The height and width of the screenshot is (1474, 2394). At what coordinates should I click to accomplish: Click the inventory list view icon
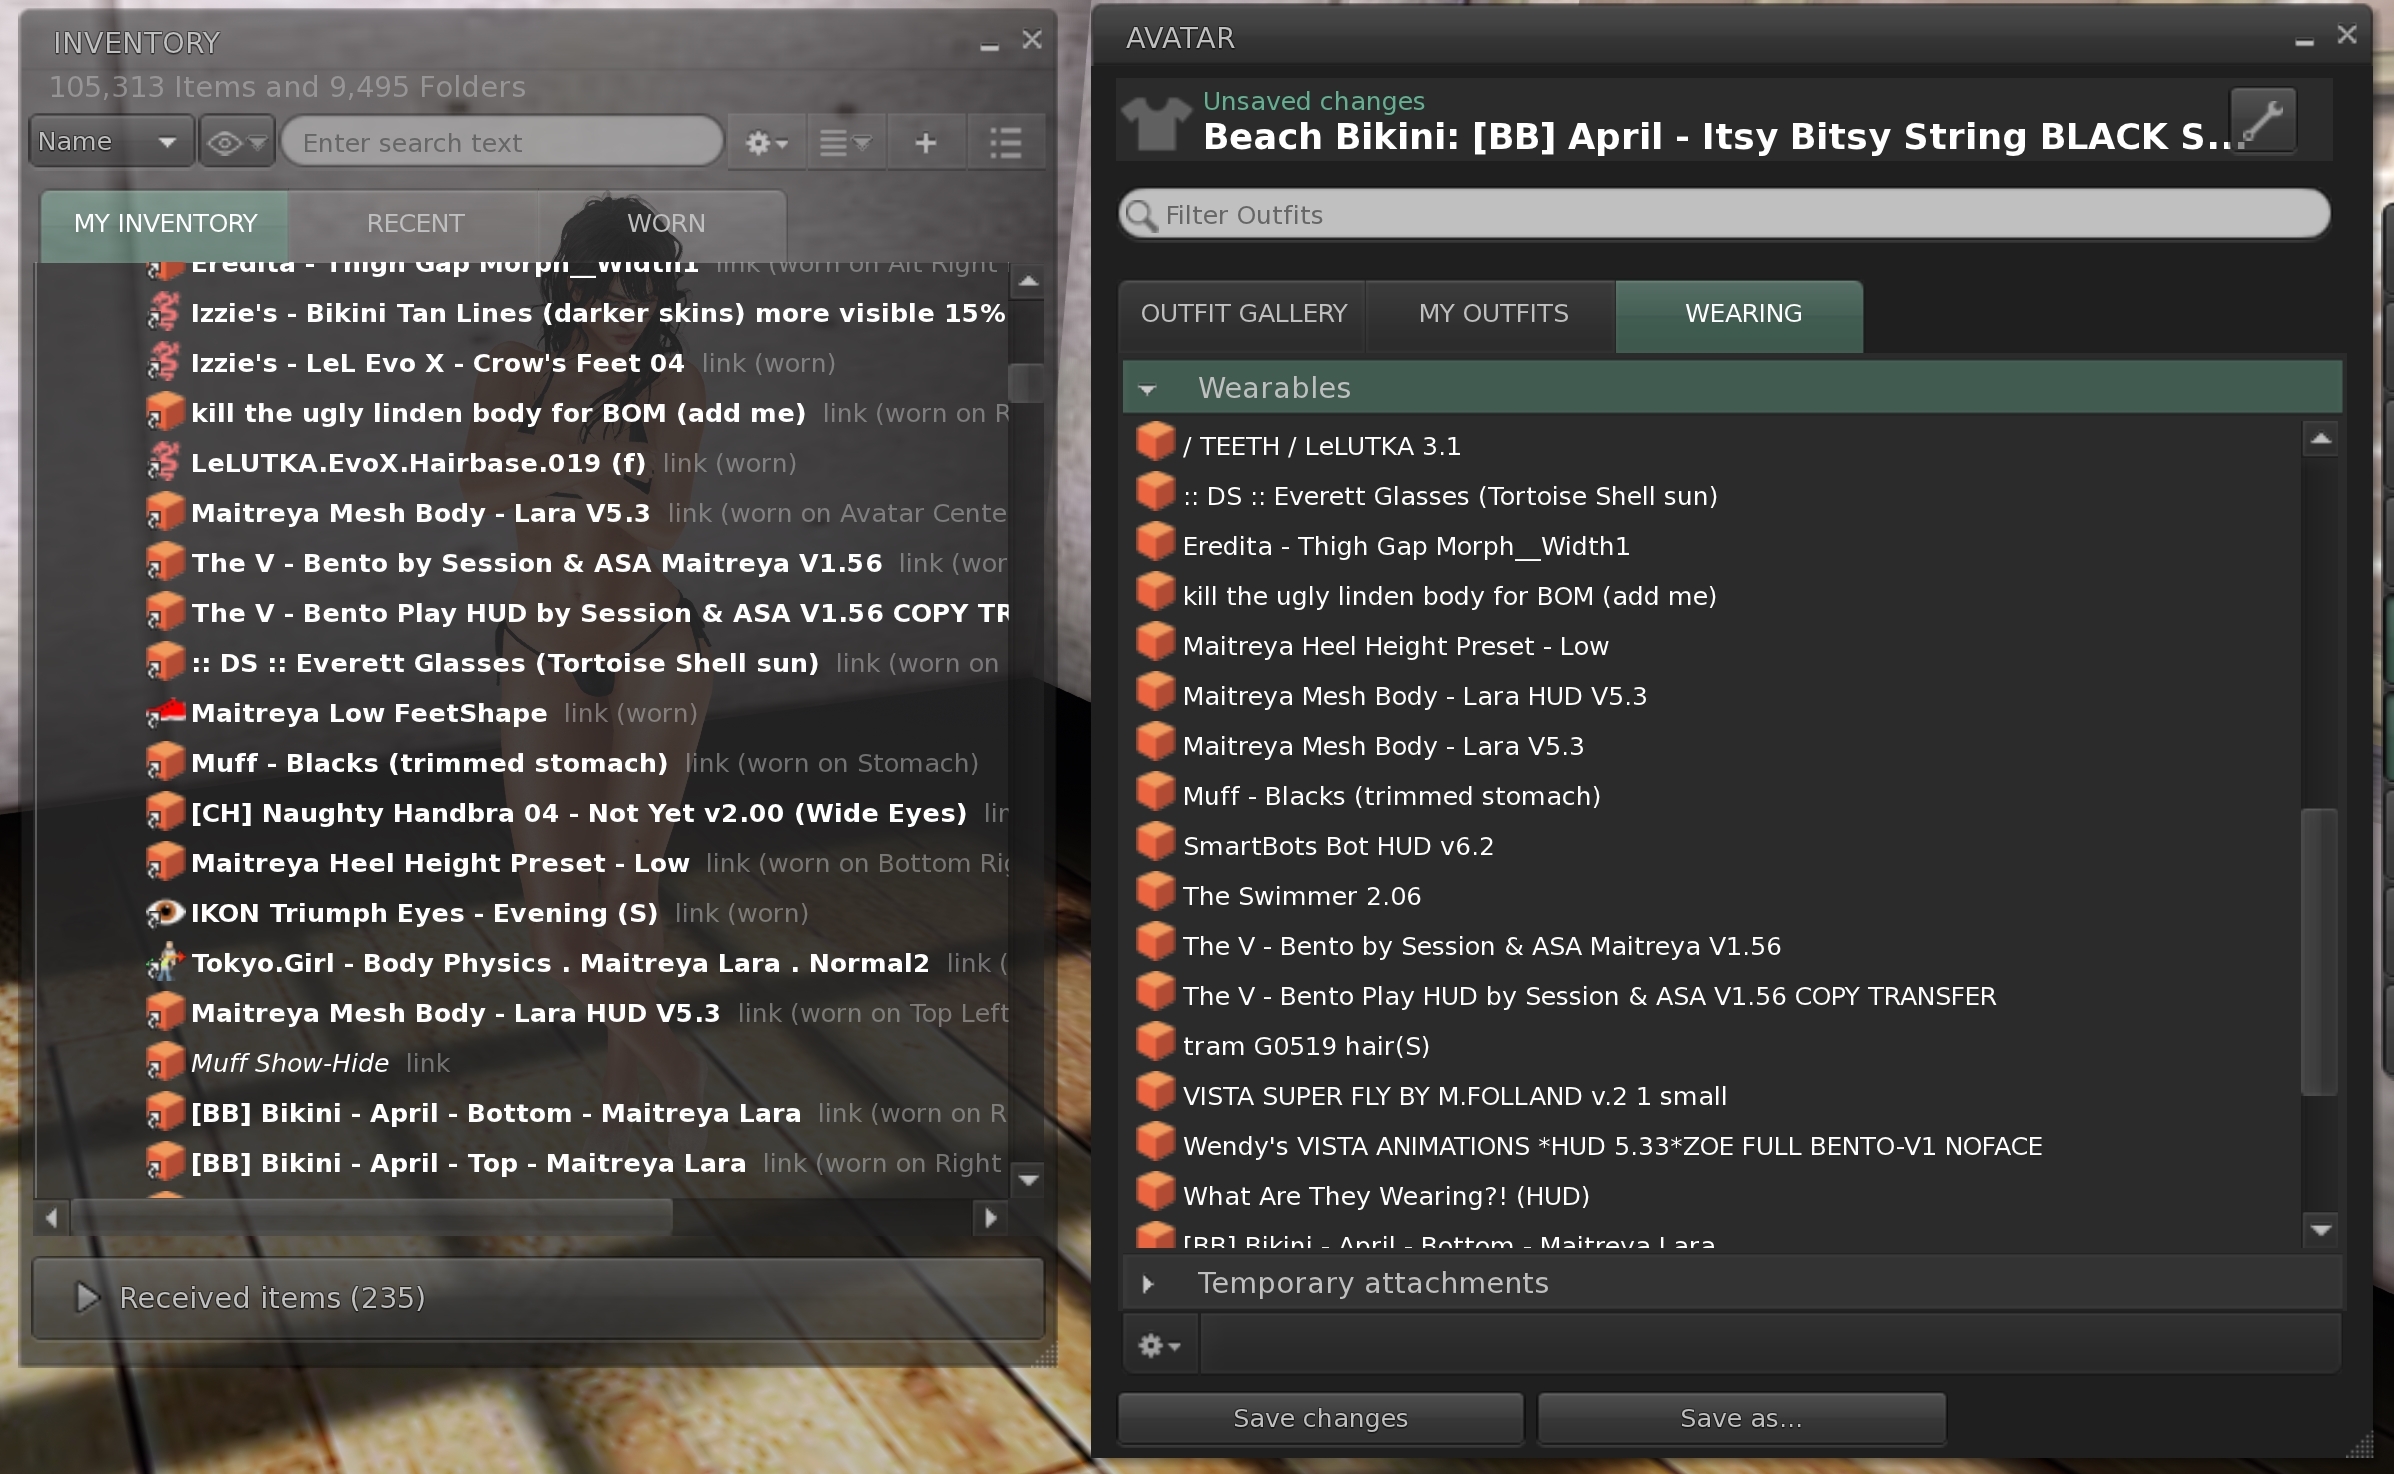(1005, 143)
